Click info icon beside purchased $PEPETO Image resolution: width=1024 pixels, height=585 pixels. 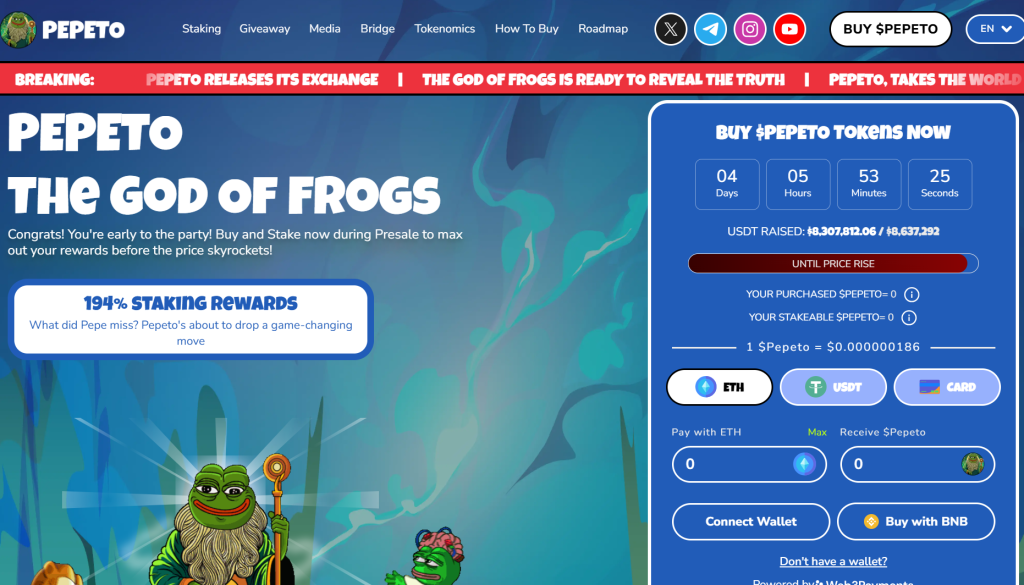tap(912, 294)
